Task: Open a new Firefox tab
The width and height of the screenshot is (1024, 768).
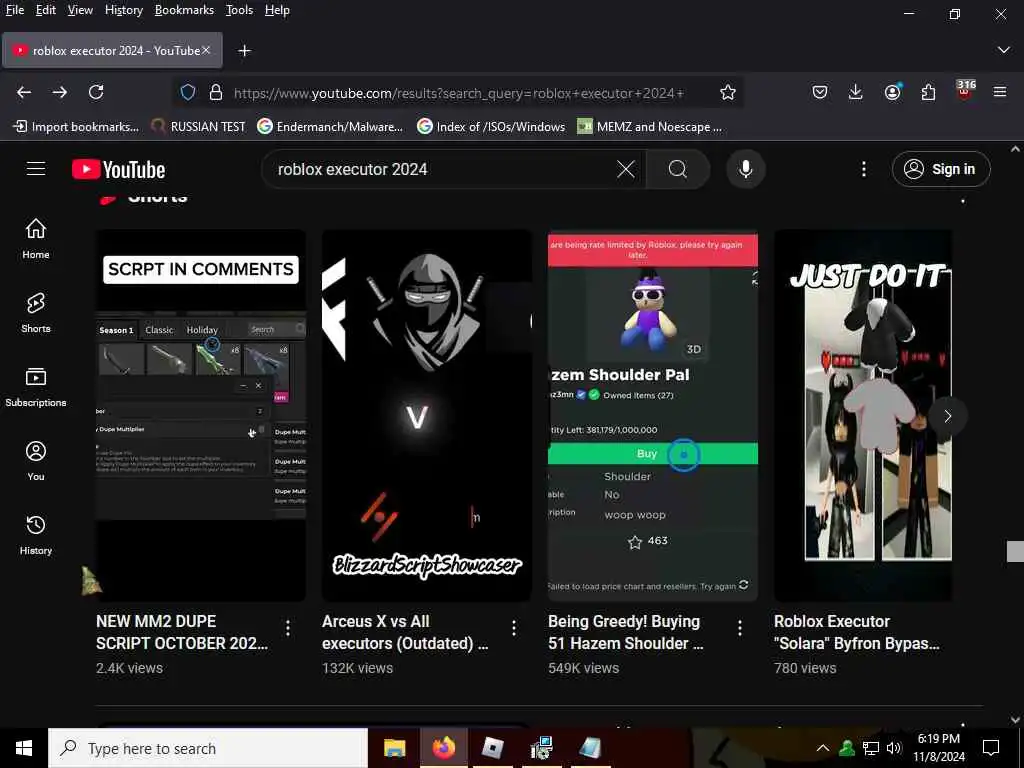Action: 244,50
